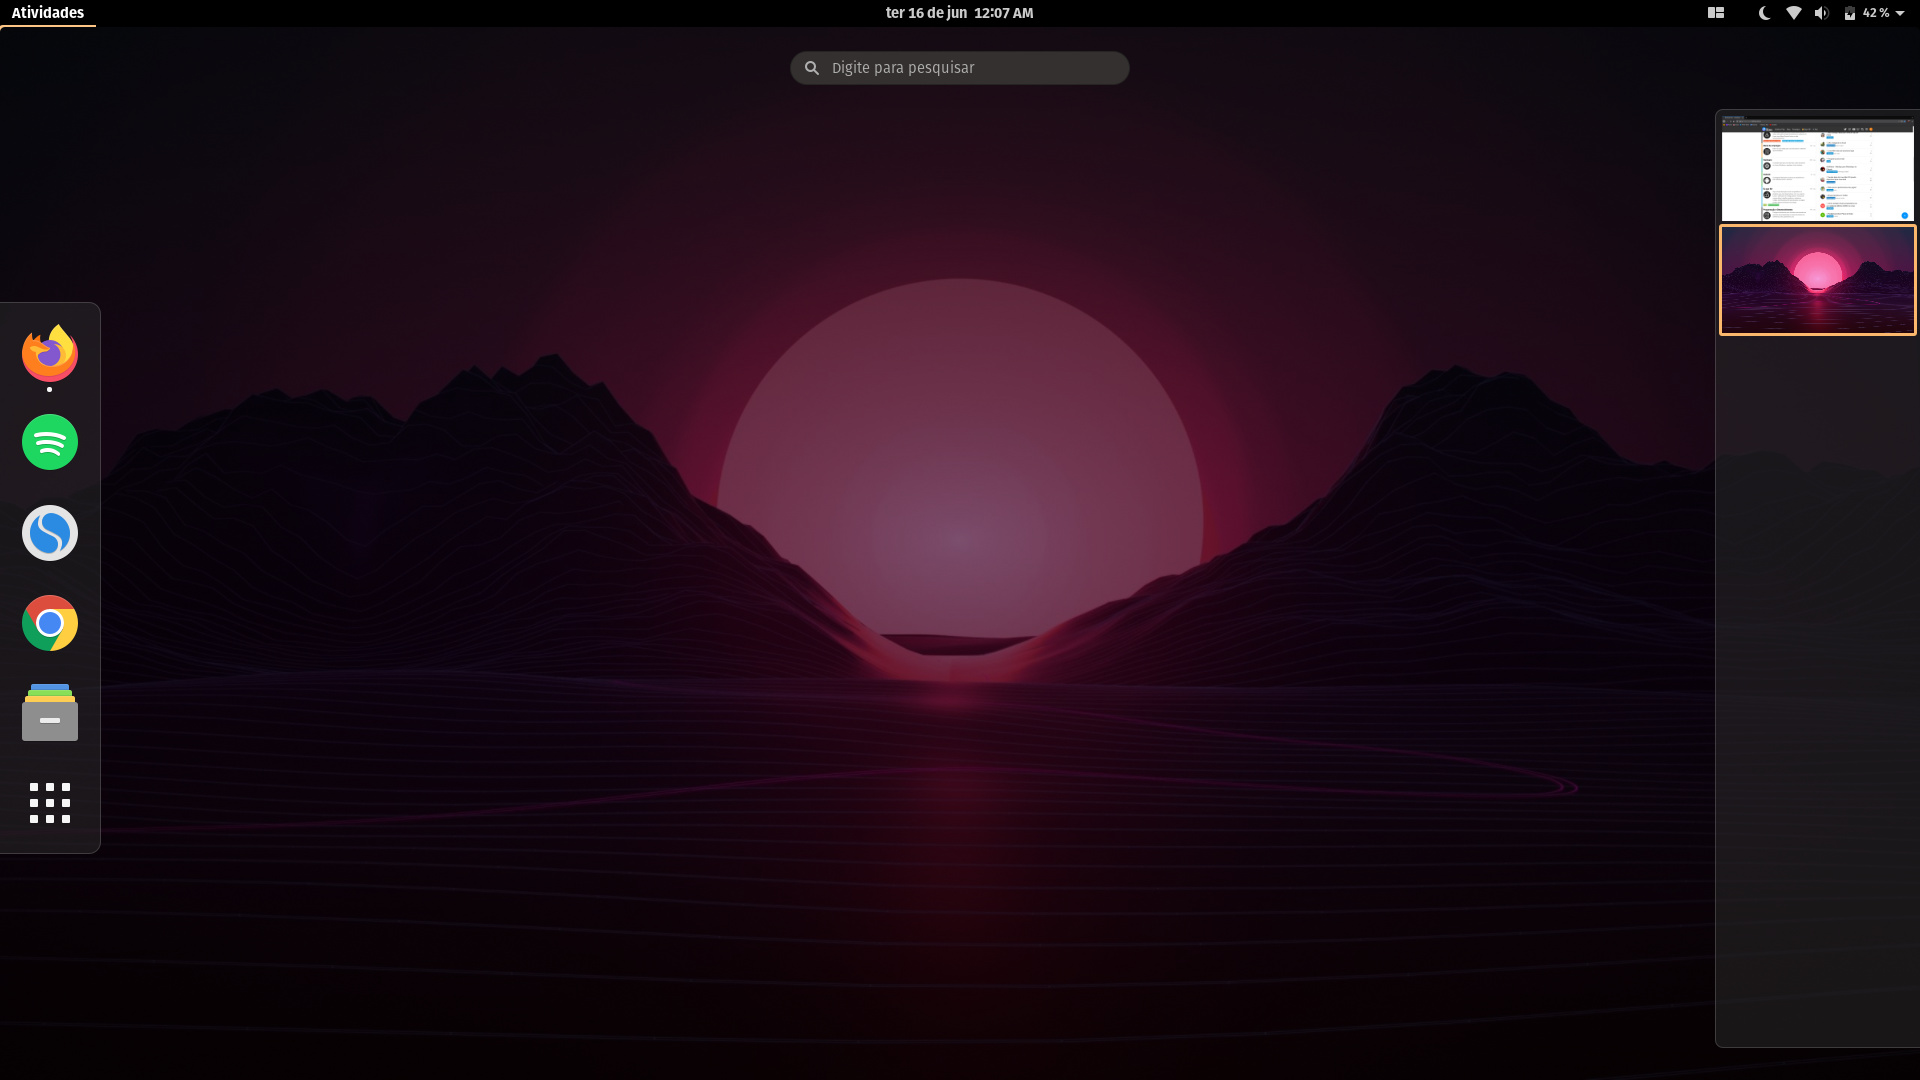Switch to the first workspace thumbnail
The height and width of the screenshot is (1080, 1920).
coord(1817,168)
